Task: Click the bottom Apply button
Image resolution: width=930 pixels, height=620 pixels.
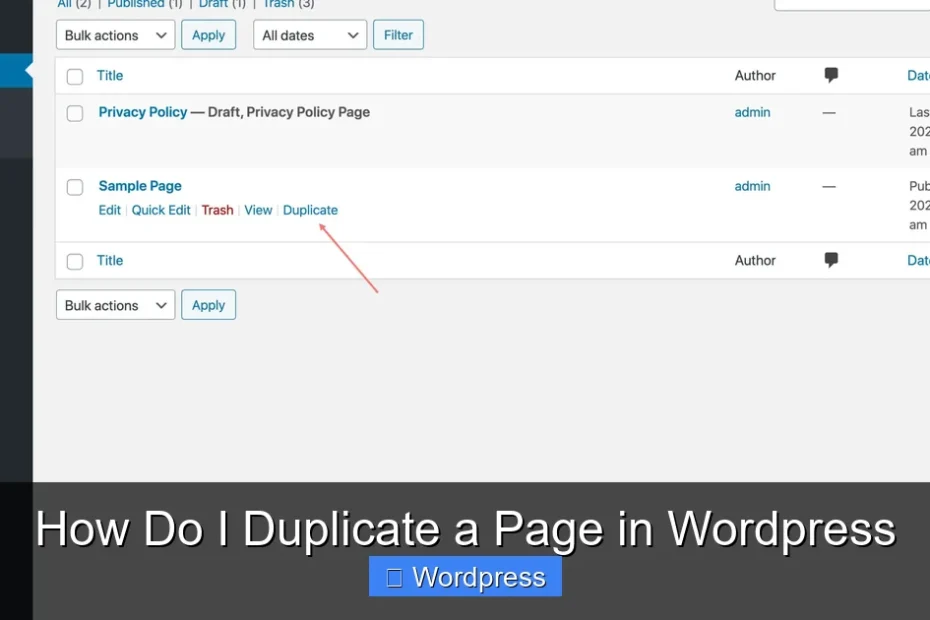Action: 208,305
